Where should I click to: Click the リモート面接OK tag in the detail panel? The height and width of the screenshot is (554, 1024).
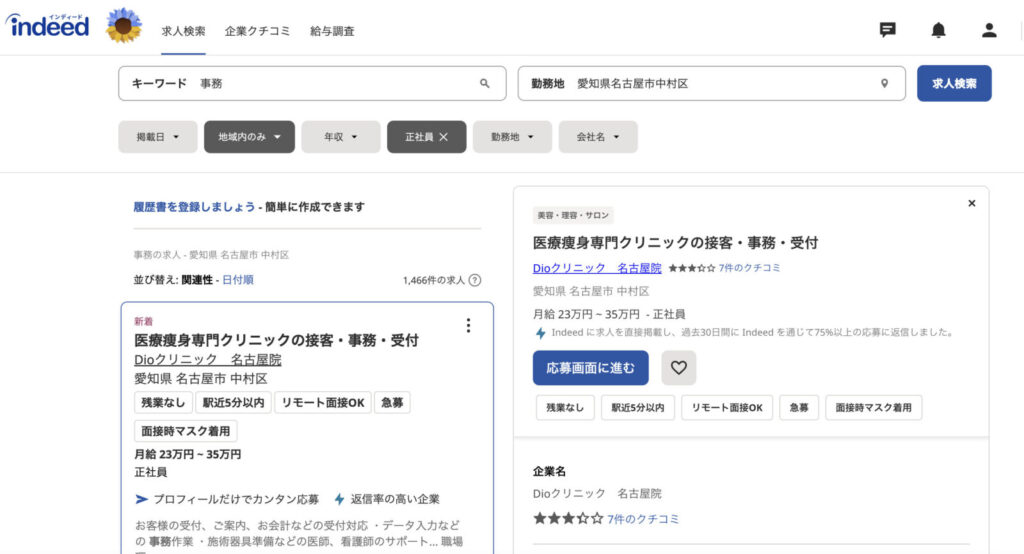(727, 408)
